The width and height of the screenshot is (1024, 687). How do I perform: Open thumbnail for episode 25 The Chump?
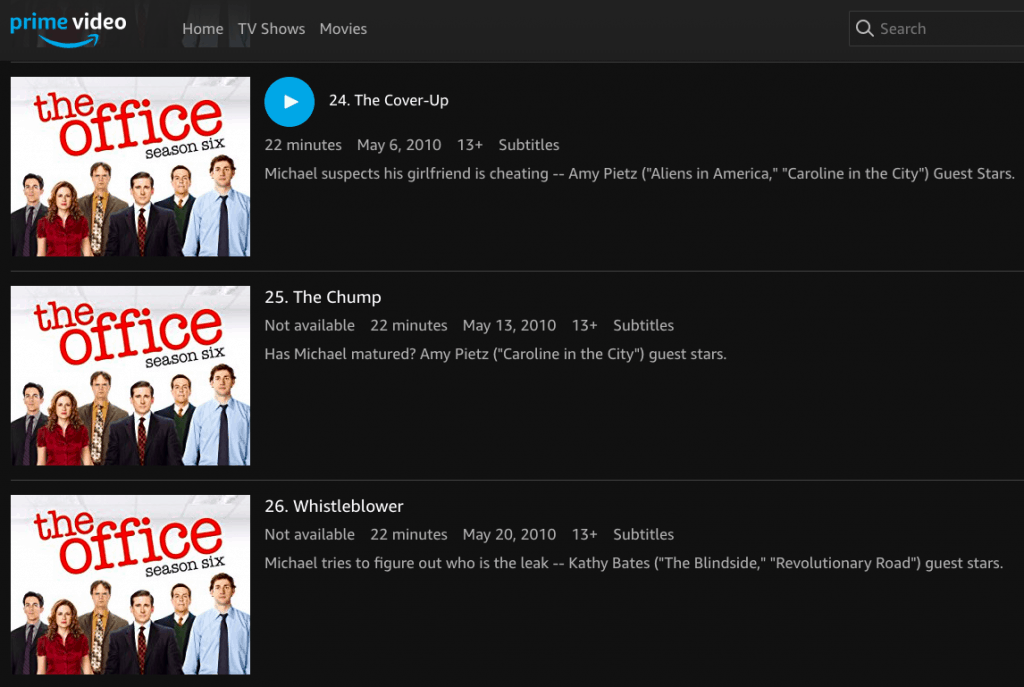point(131,375)
